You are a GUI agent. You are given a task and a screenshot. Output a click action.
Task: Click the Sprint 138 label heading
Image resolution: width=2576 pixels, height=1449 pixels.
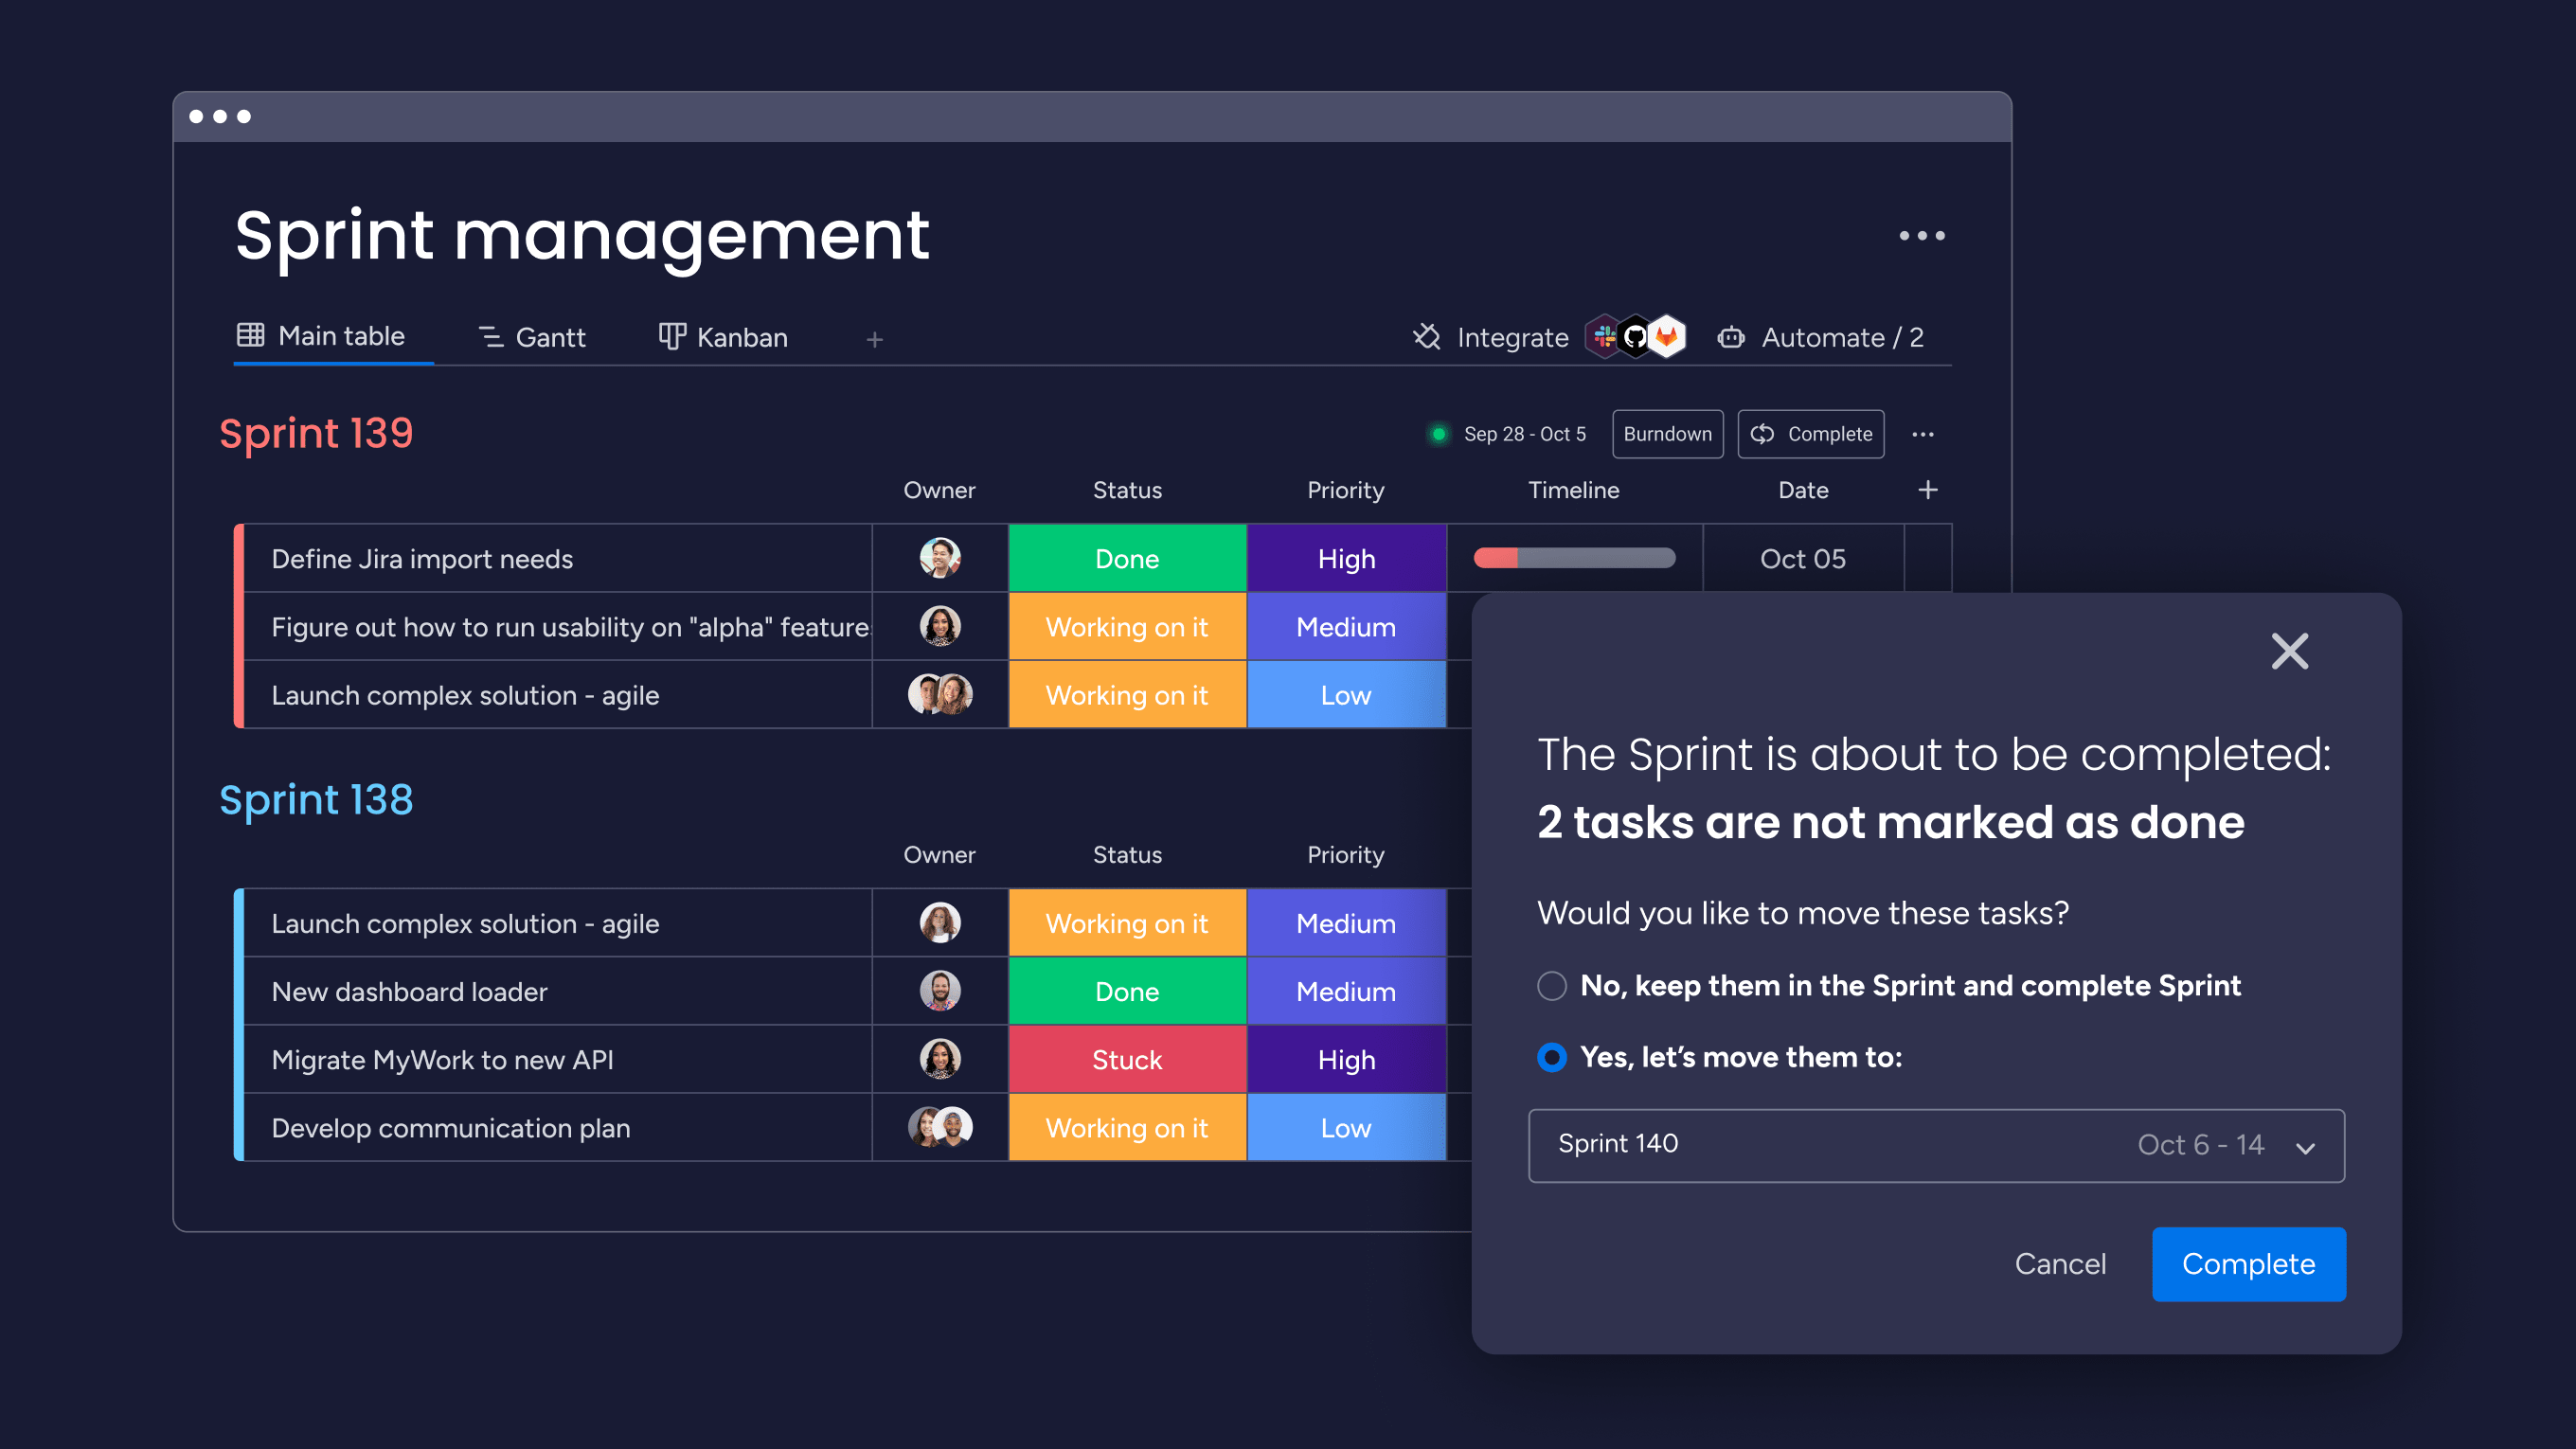(x=316, y=801)
